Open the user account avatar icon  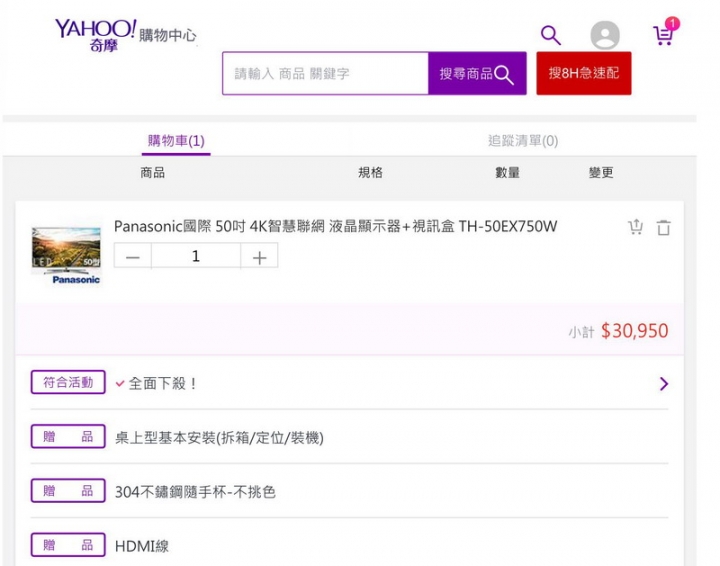pos(605,35)
